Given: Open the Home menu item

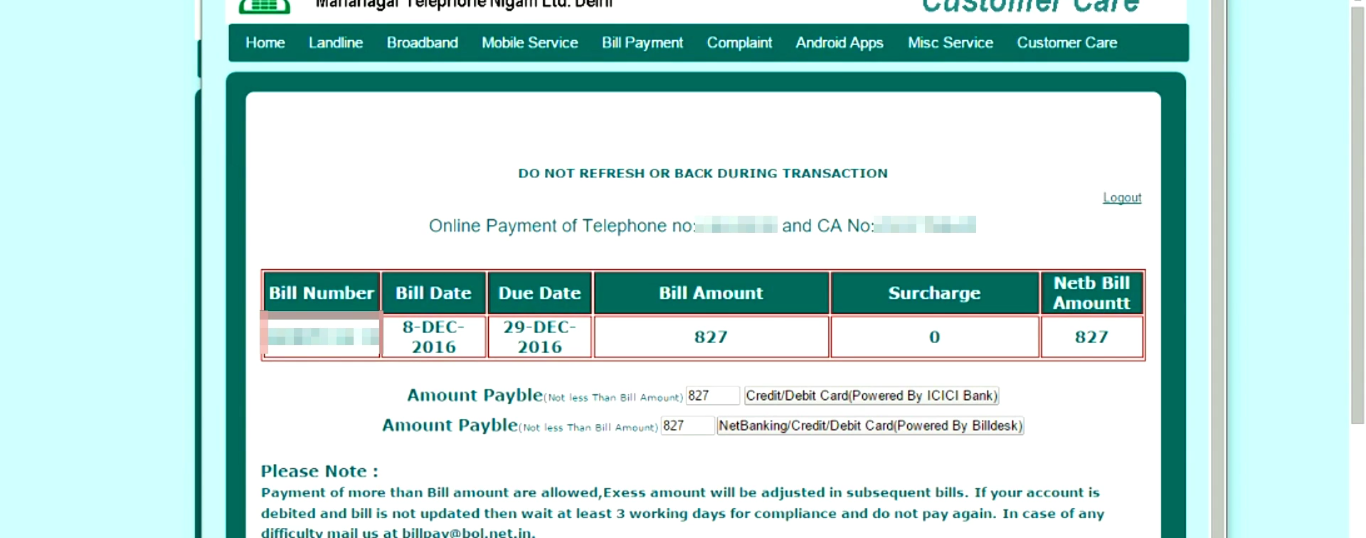Looking at the screenshot, I should (x=265, y=43).
